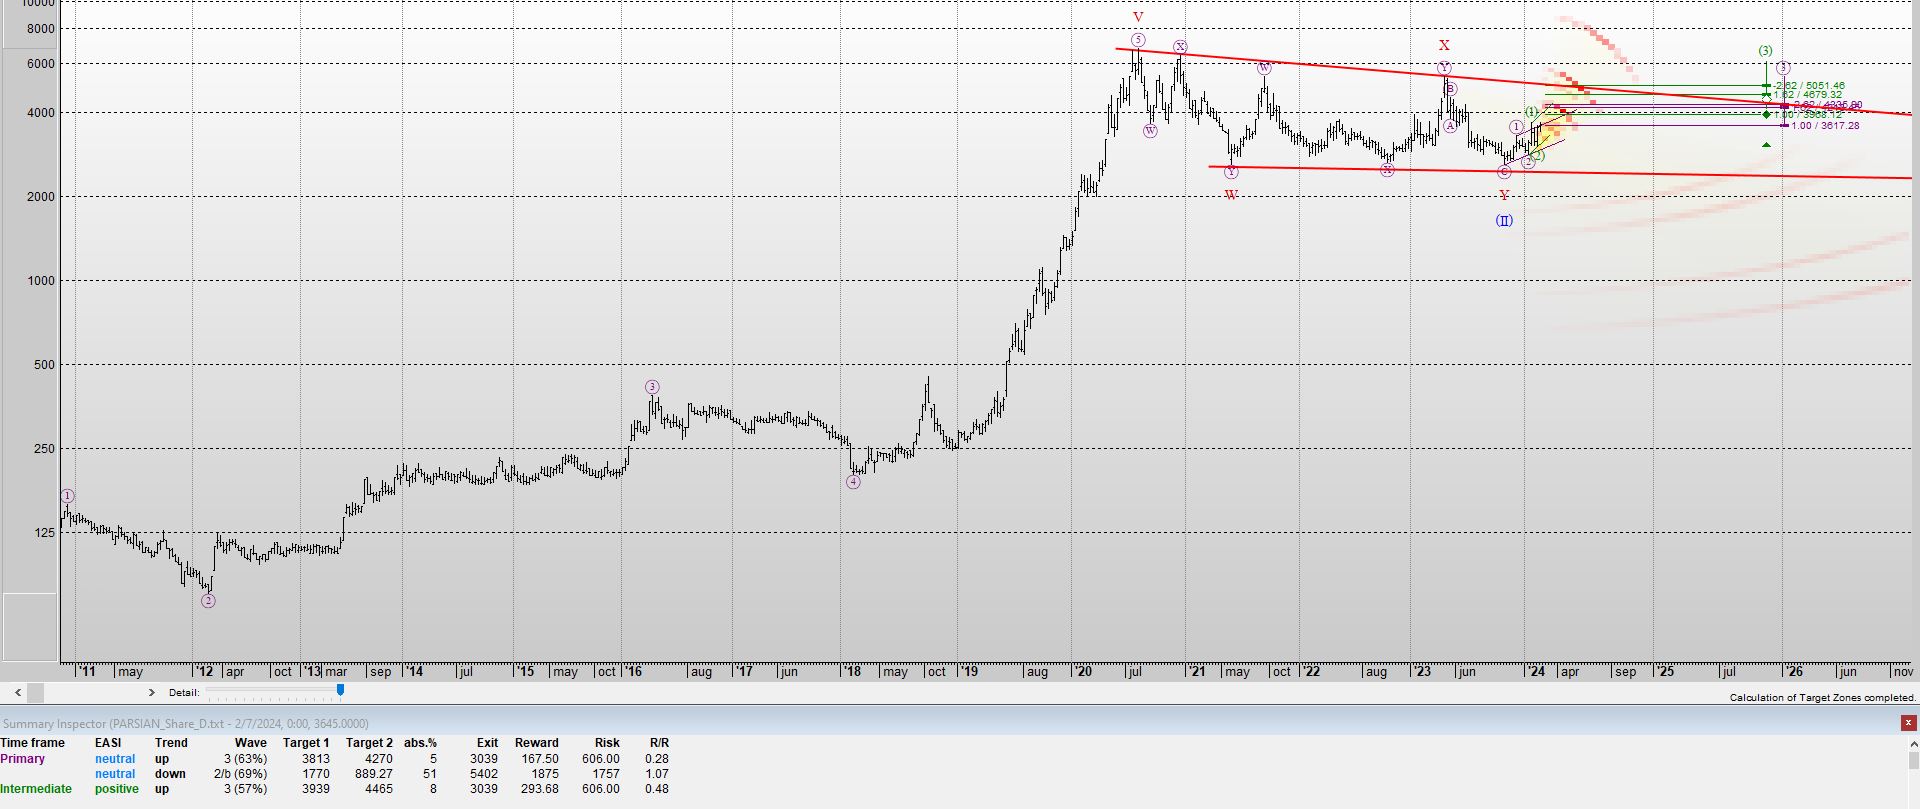Click the Summary Inspector scroll-up arrow

[1914, 744]
